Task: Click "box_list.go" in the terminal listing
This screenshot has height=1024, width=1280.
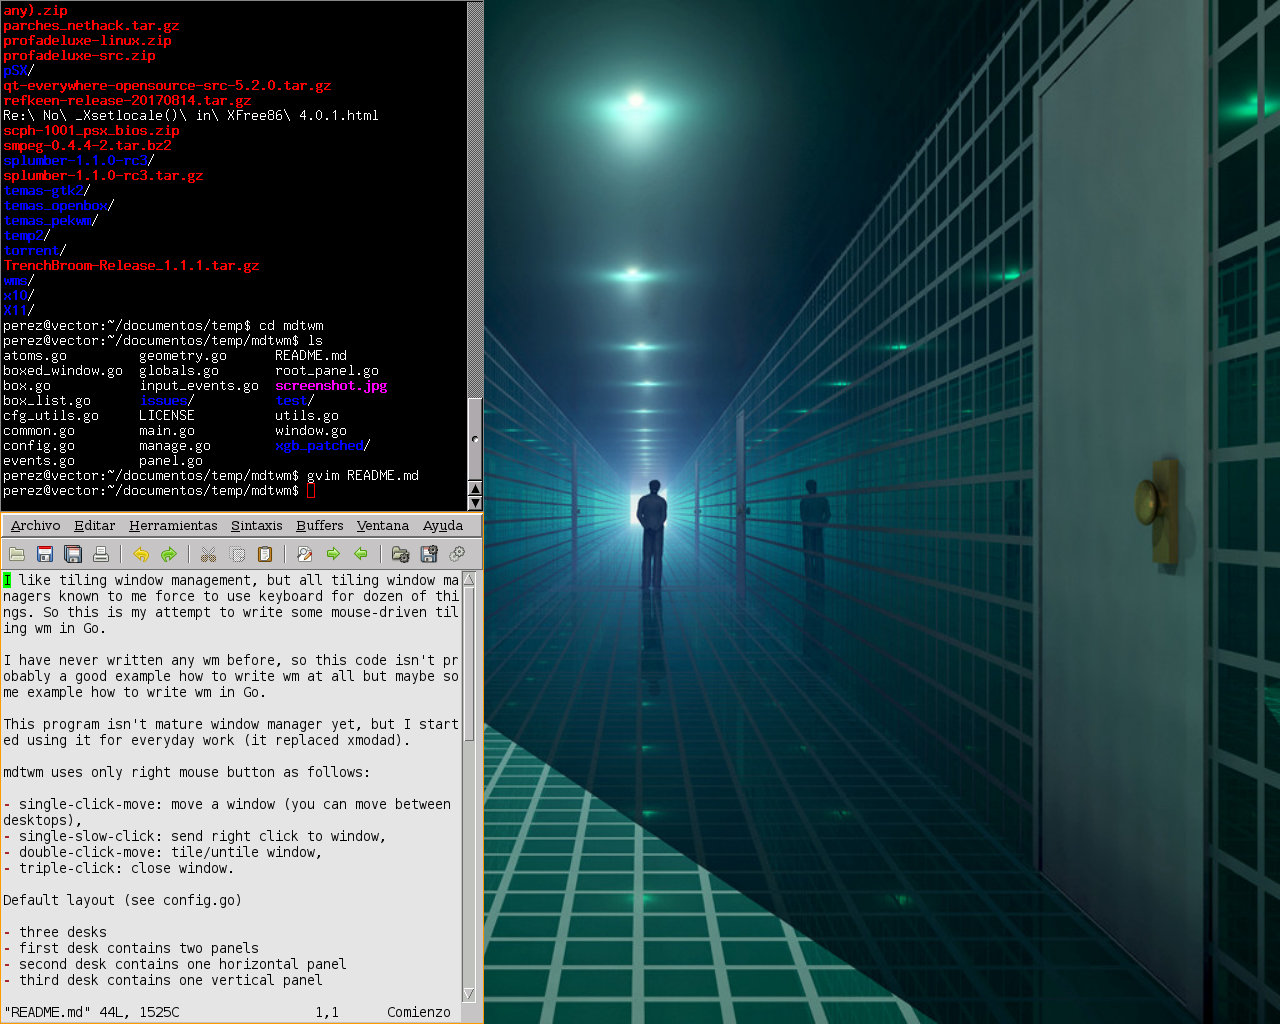Action: pyautogui.click(x=47, y=401)
